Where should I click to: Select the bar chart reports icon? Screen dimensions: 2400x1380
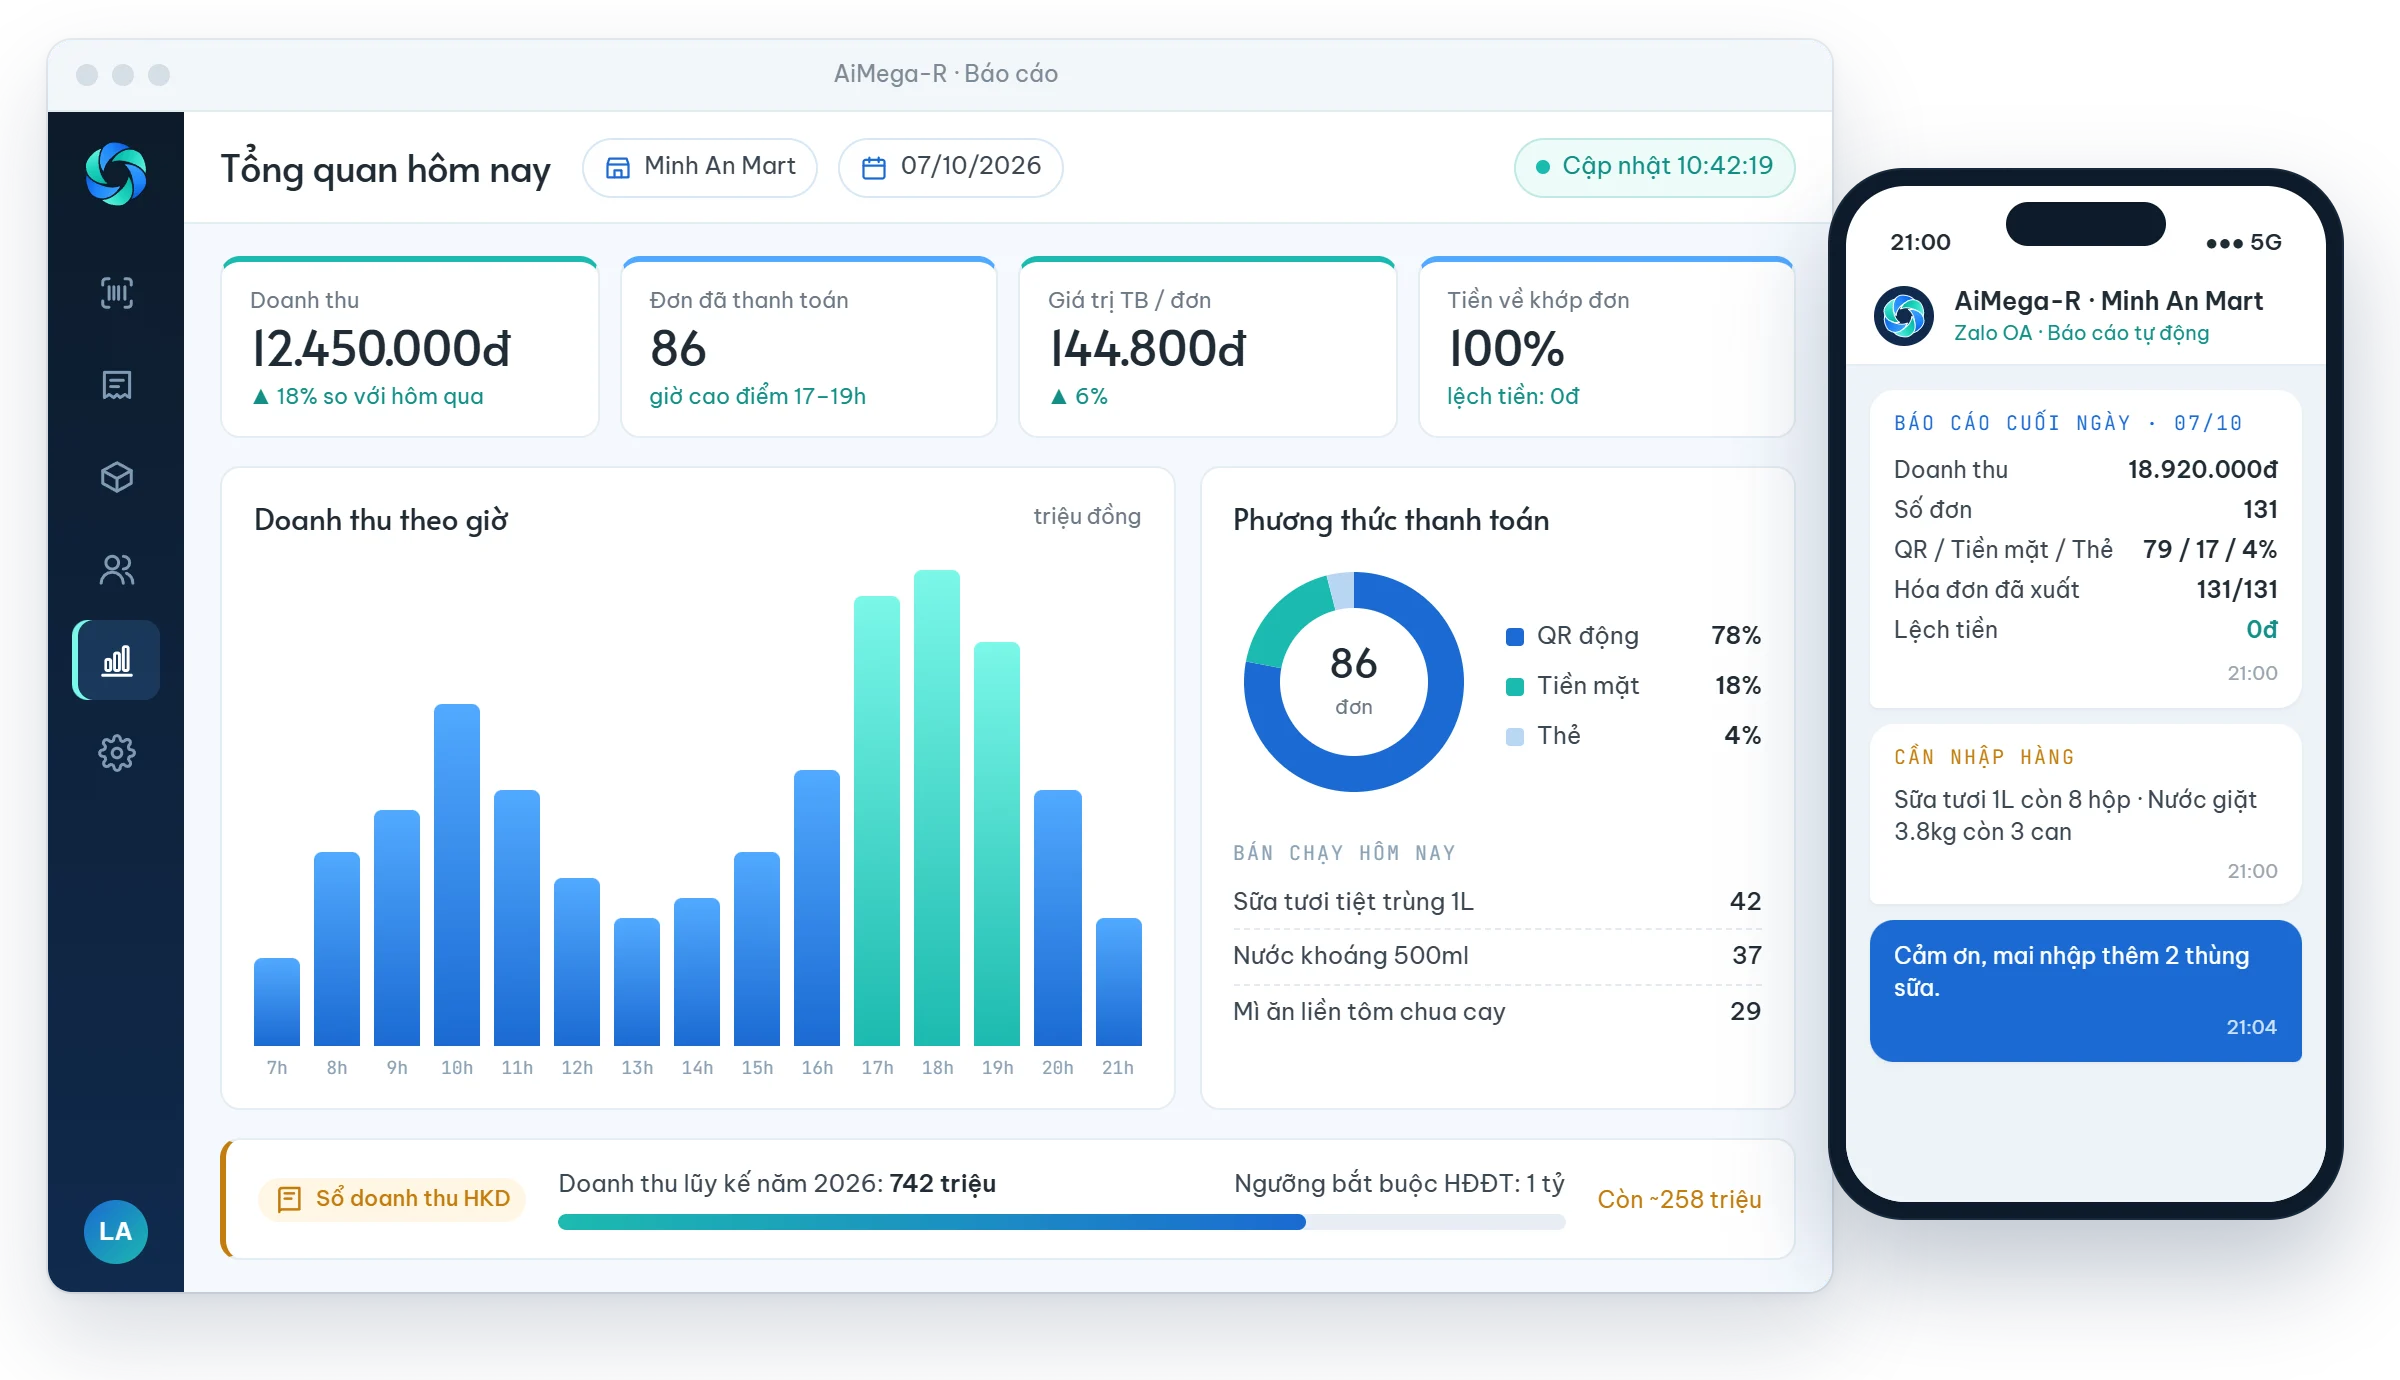117,660
